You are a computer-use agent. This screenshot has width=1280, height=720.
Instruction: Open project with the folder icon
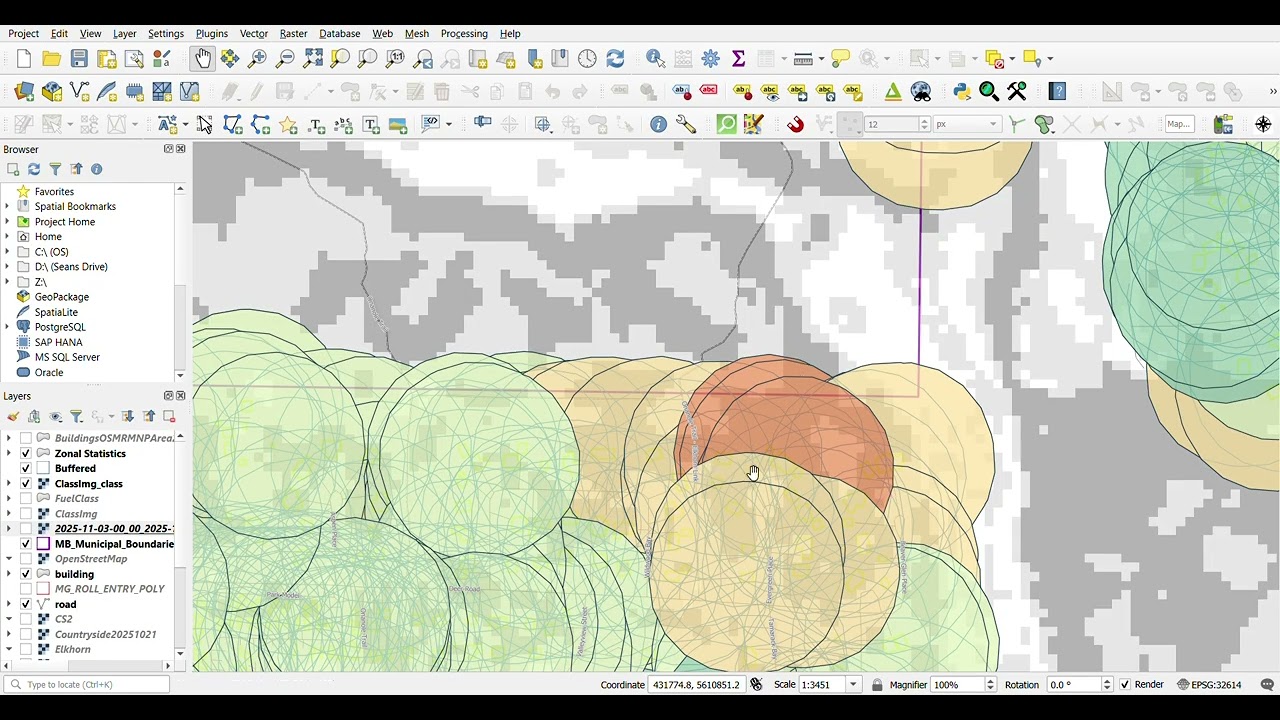click(51, 59)
